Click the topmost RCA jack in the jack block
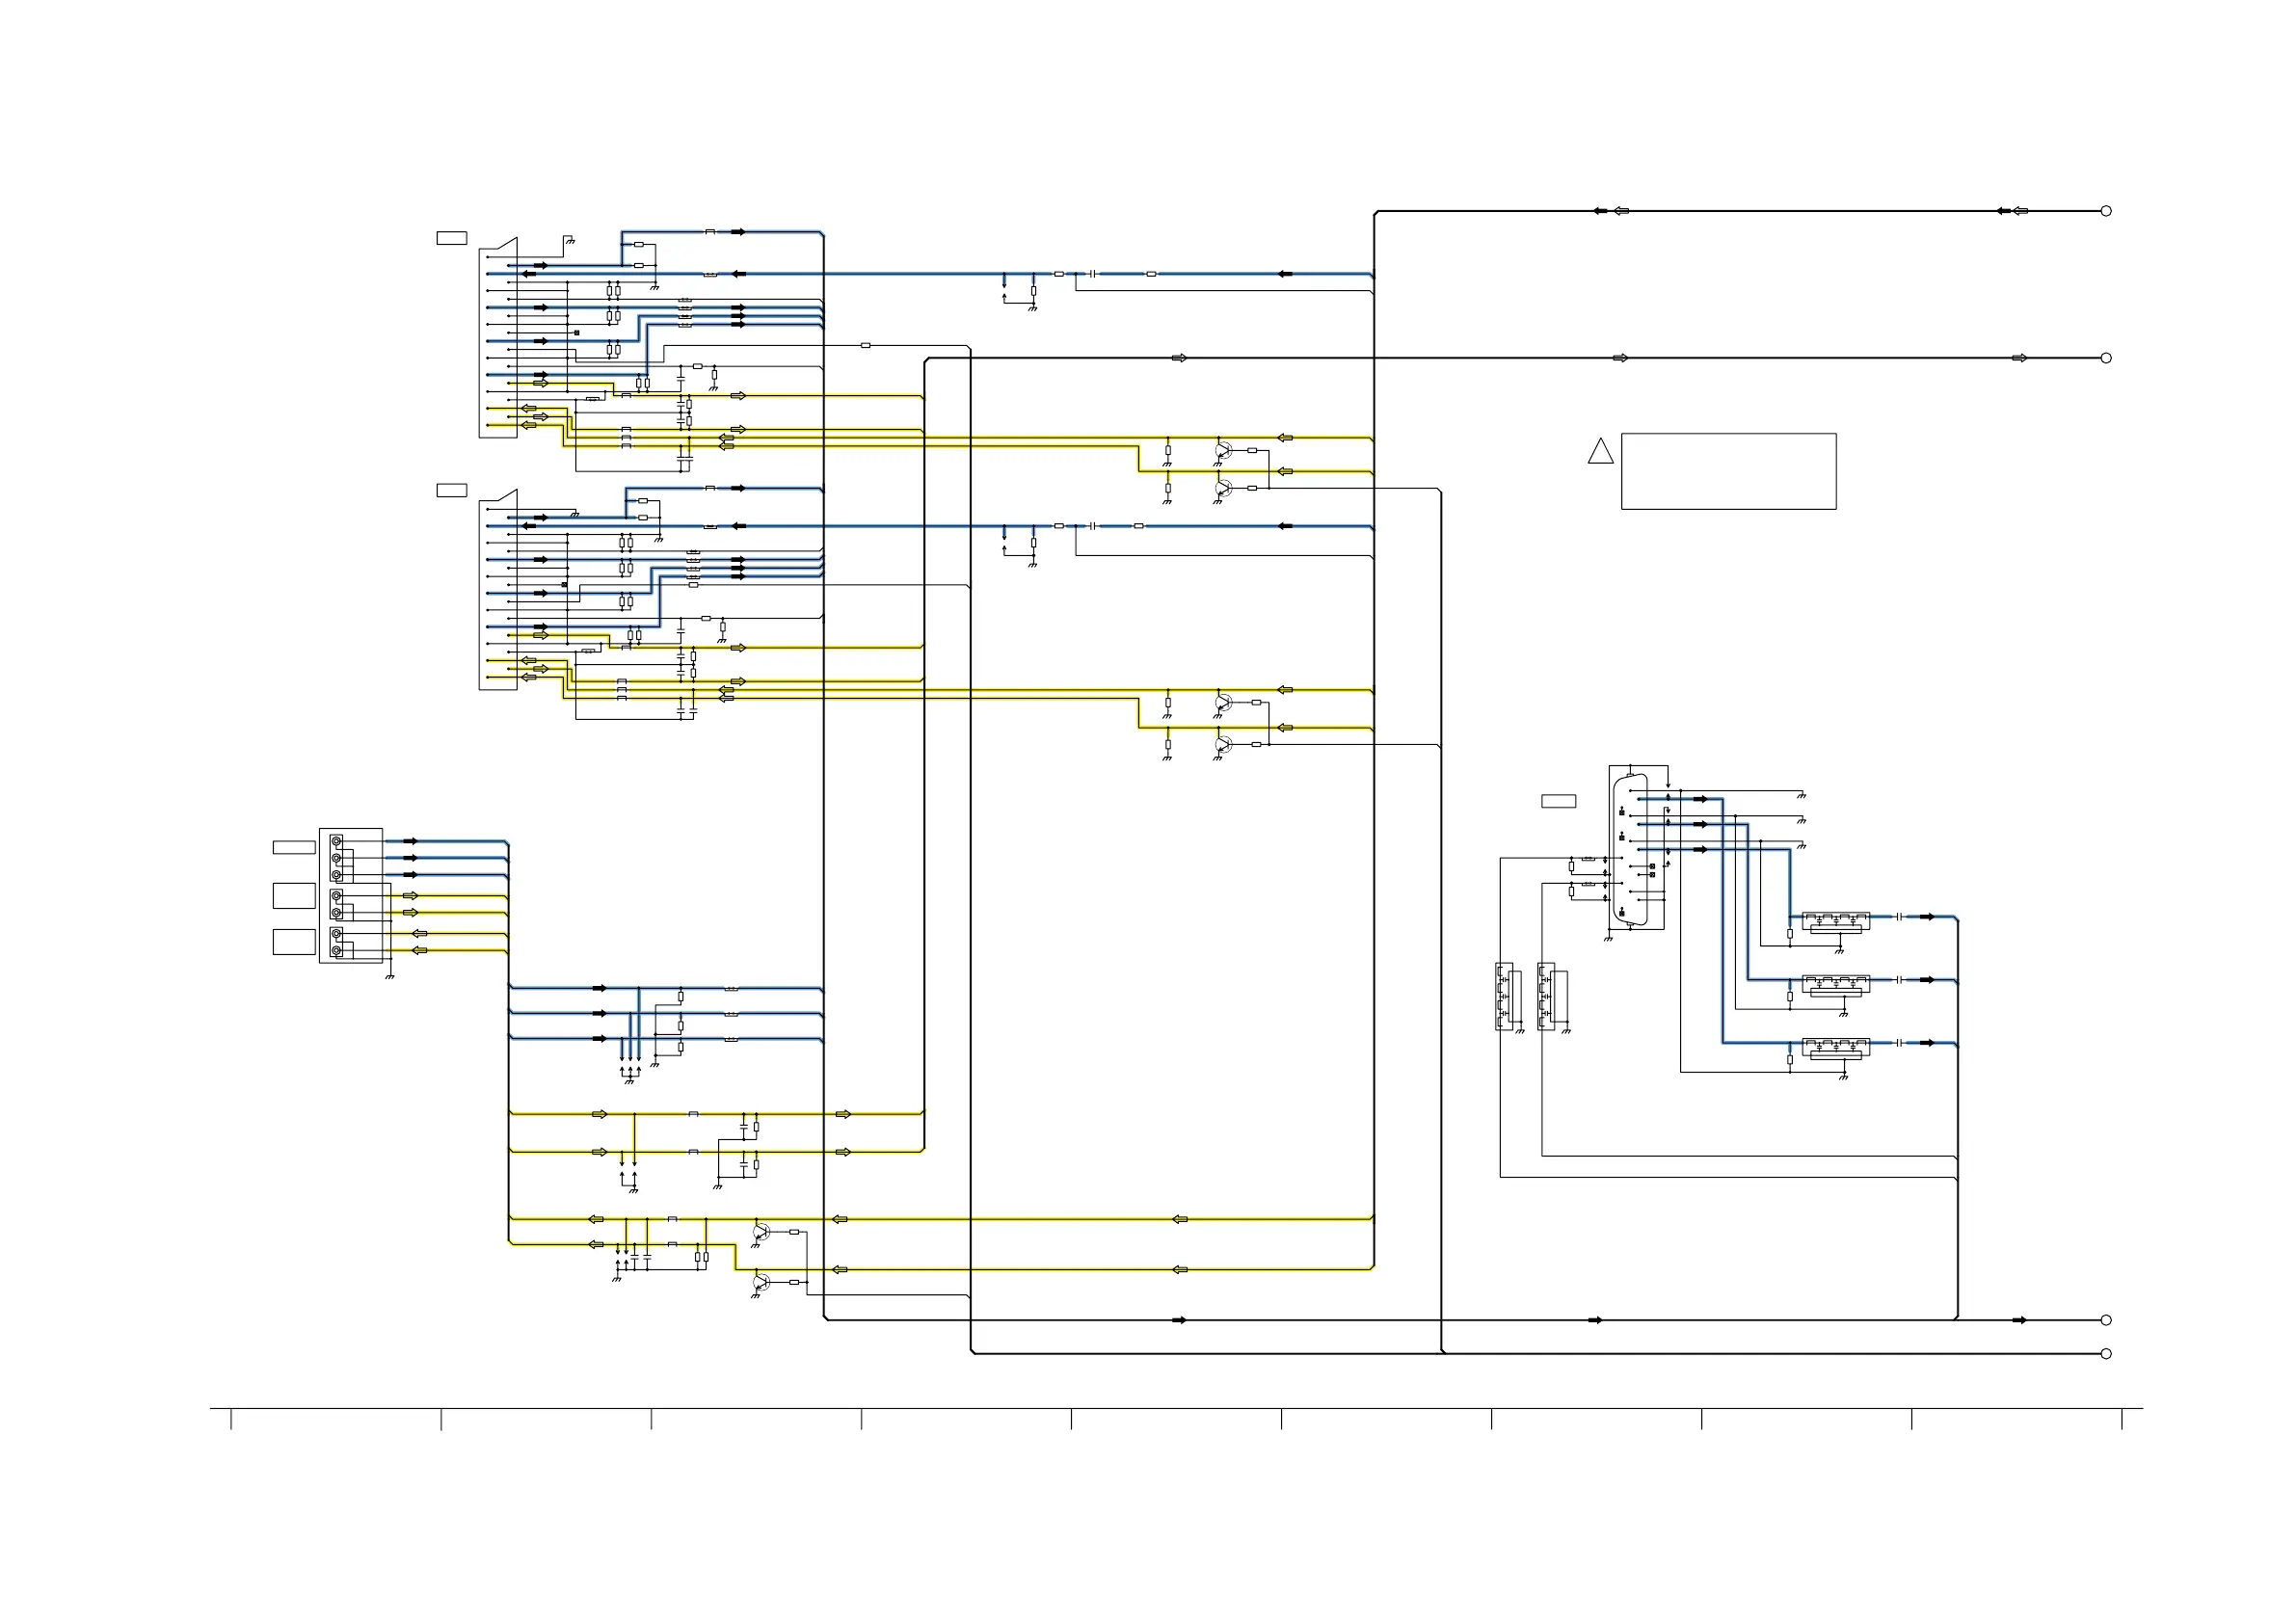This screenshot has width=2296, height=1623. pos(337,842)
